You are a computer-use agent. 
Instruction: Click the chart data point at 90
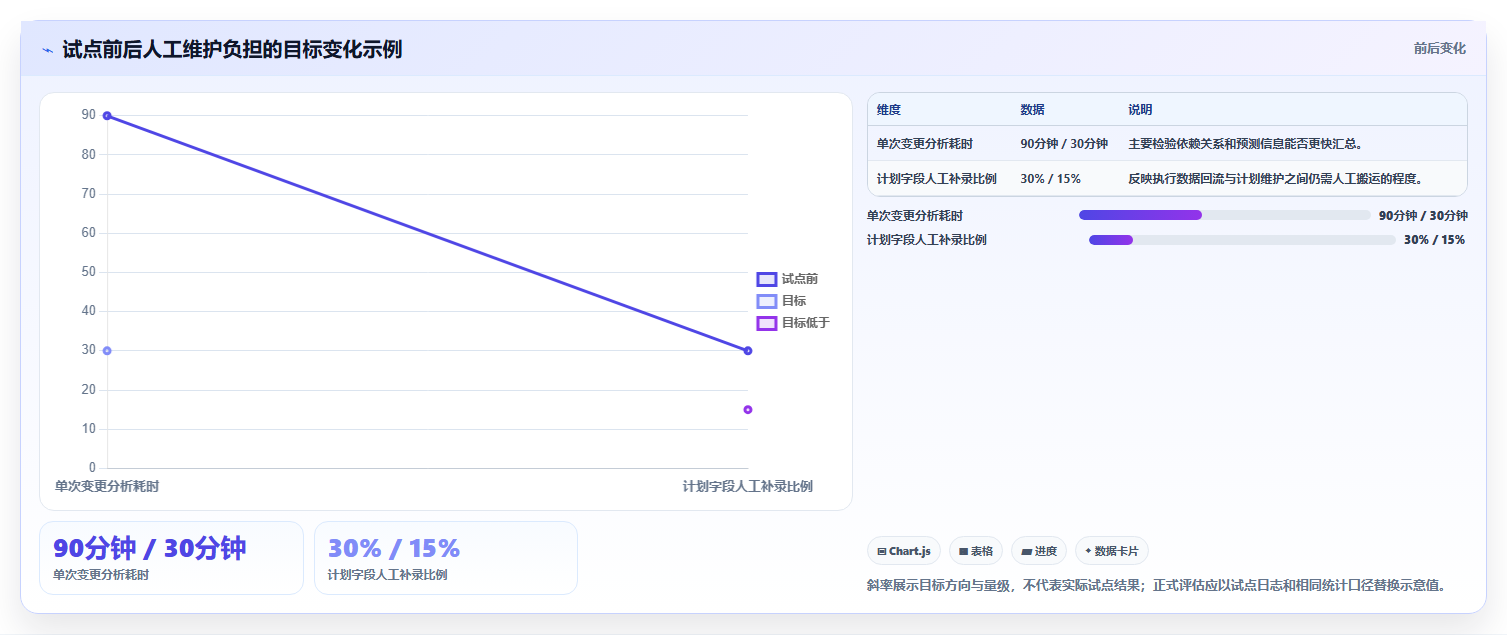click(x=107, y=116)
